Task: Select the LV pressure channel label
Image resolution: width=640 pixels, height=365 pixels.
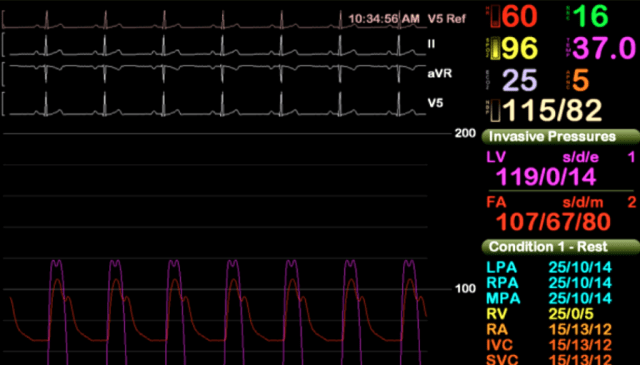Action: [x=496, y=157]
